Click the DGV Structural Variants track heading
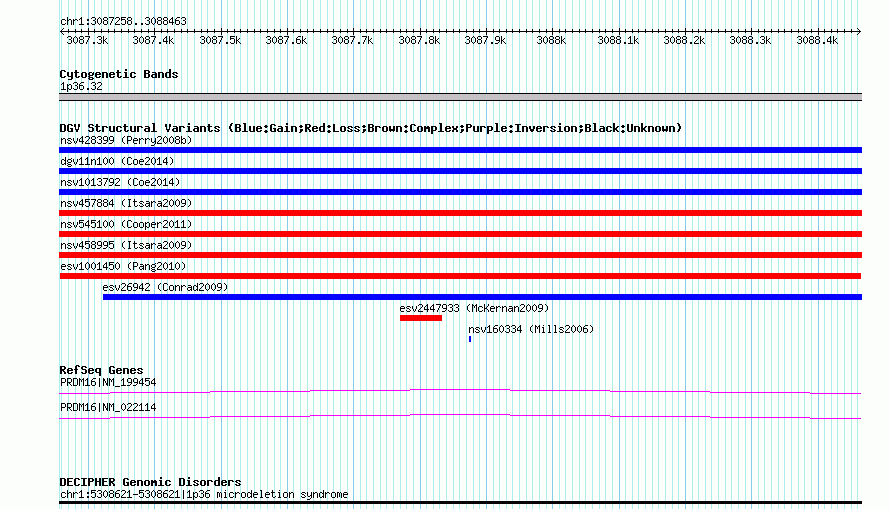This screenshot has height=509, width=890. tap(371, 128)
